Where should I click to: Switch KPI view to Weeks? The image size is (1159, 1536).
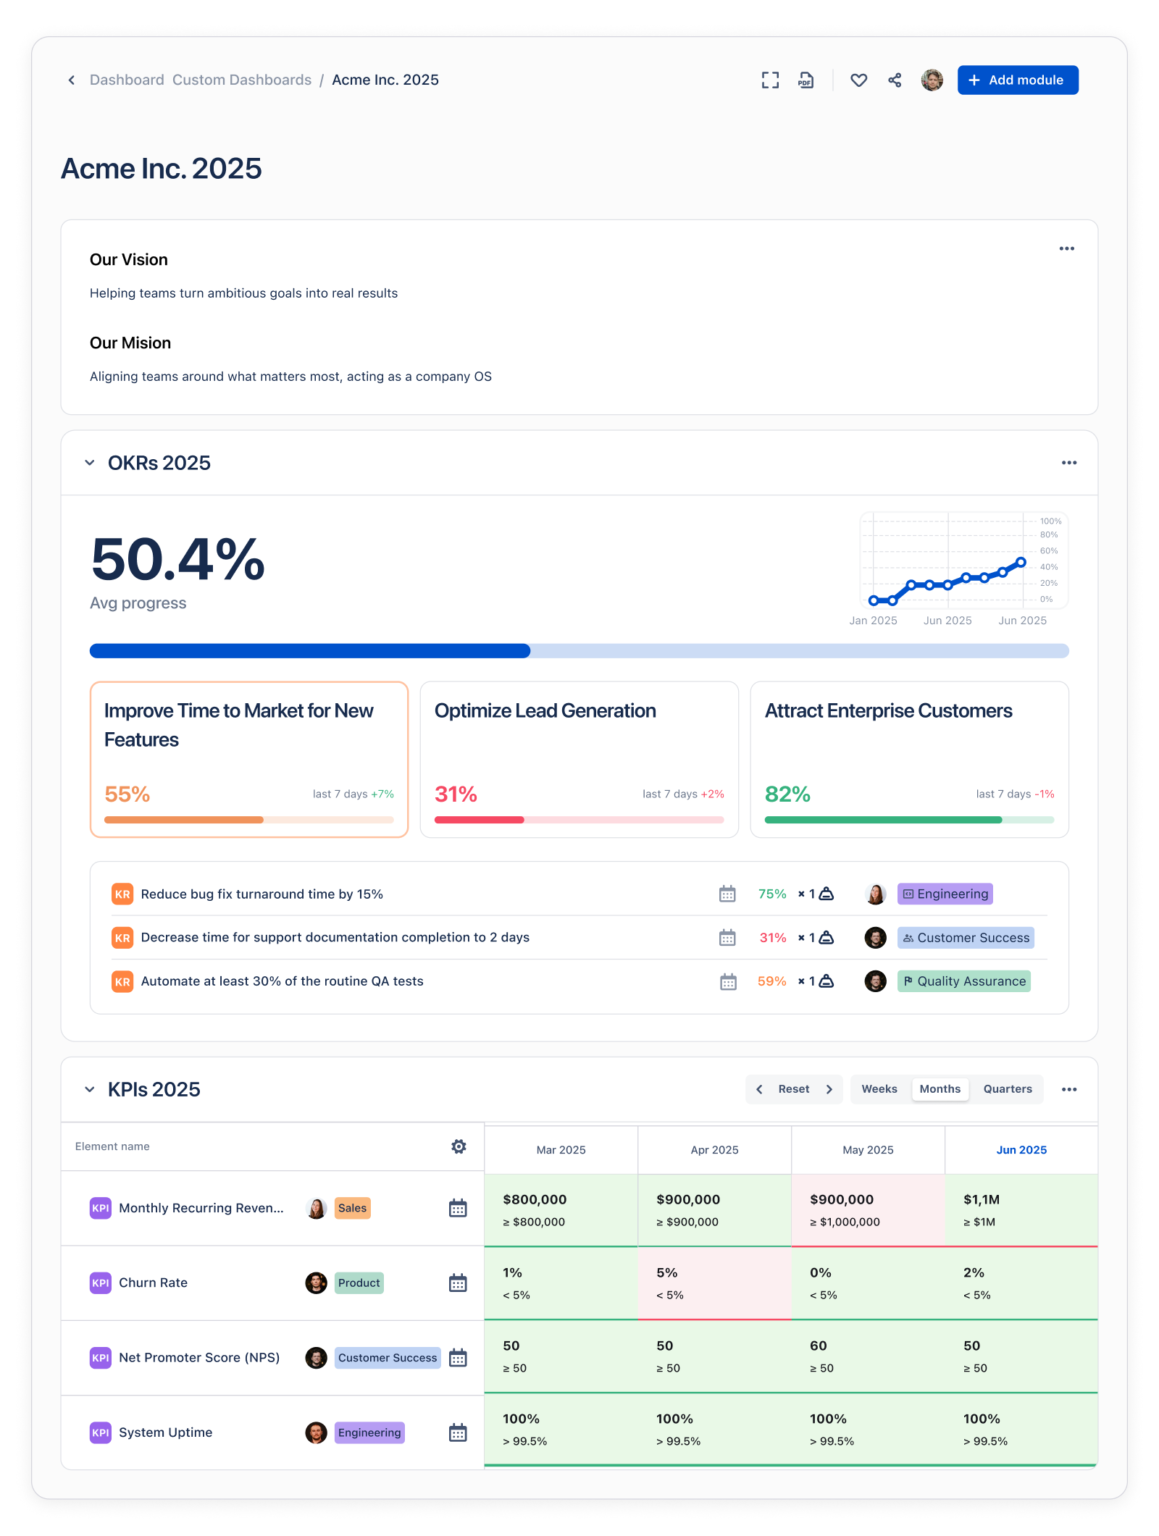coord(880,1090)
